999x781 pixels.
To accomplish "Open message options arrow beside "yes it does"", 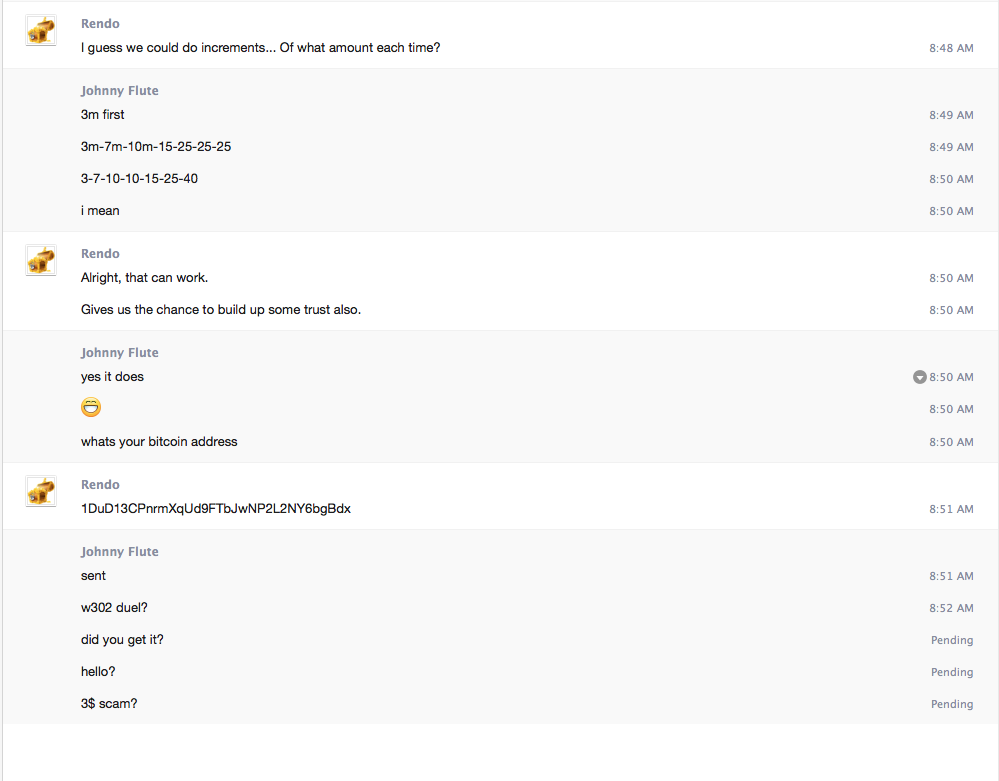I will 919,377.
